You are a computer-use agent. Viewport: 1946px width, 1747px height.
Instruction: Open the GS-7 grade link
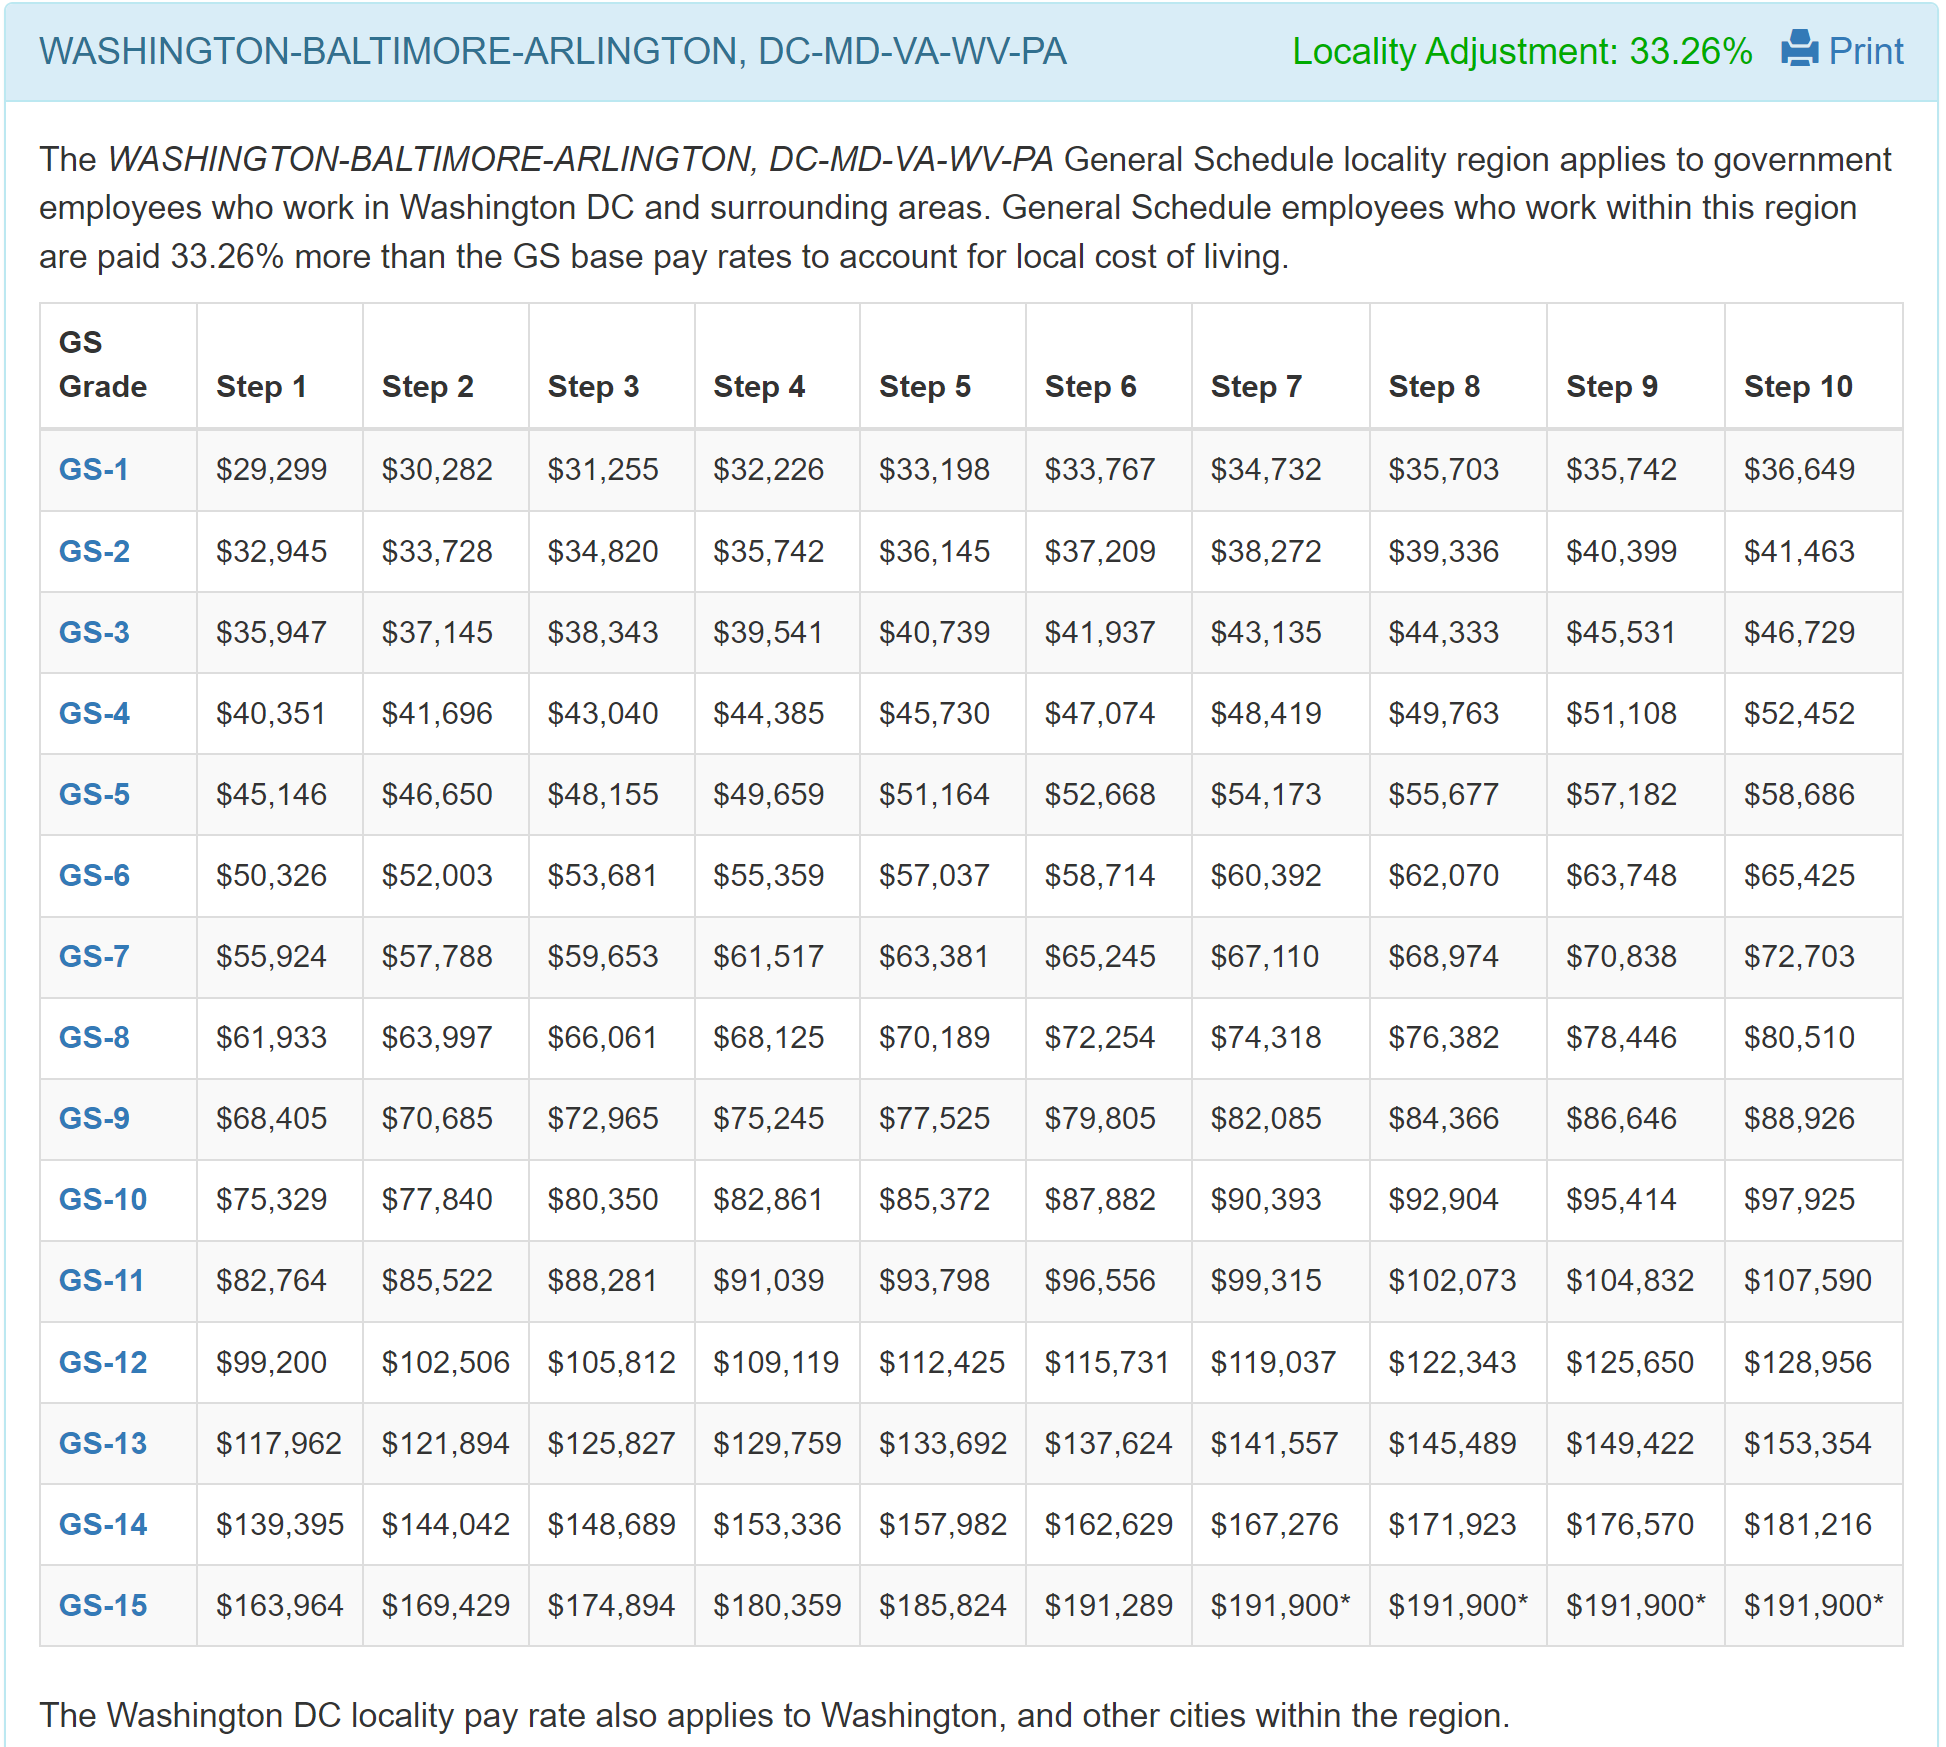click(94, 956)
